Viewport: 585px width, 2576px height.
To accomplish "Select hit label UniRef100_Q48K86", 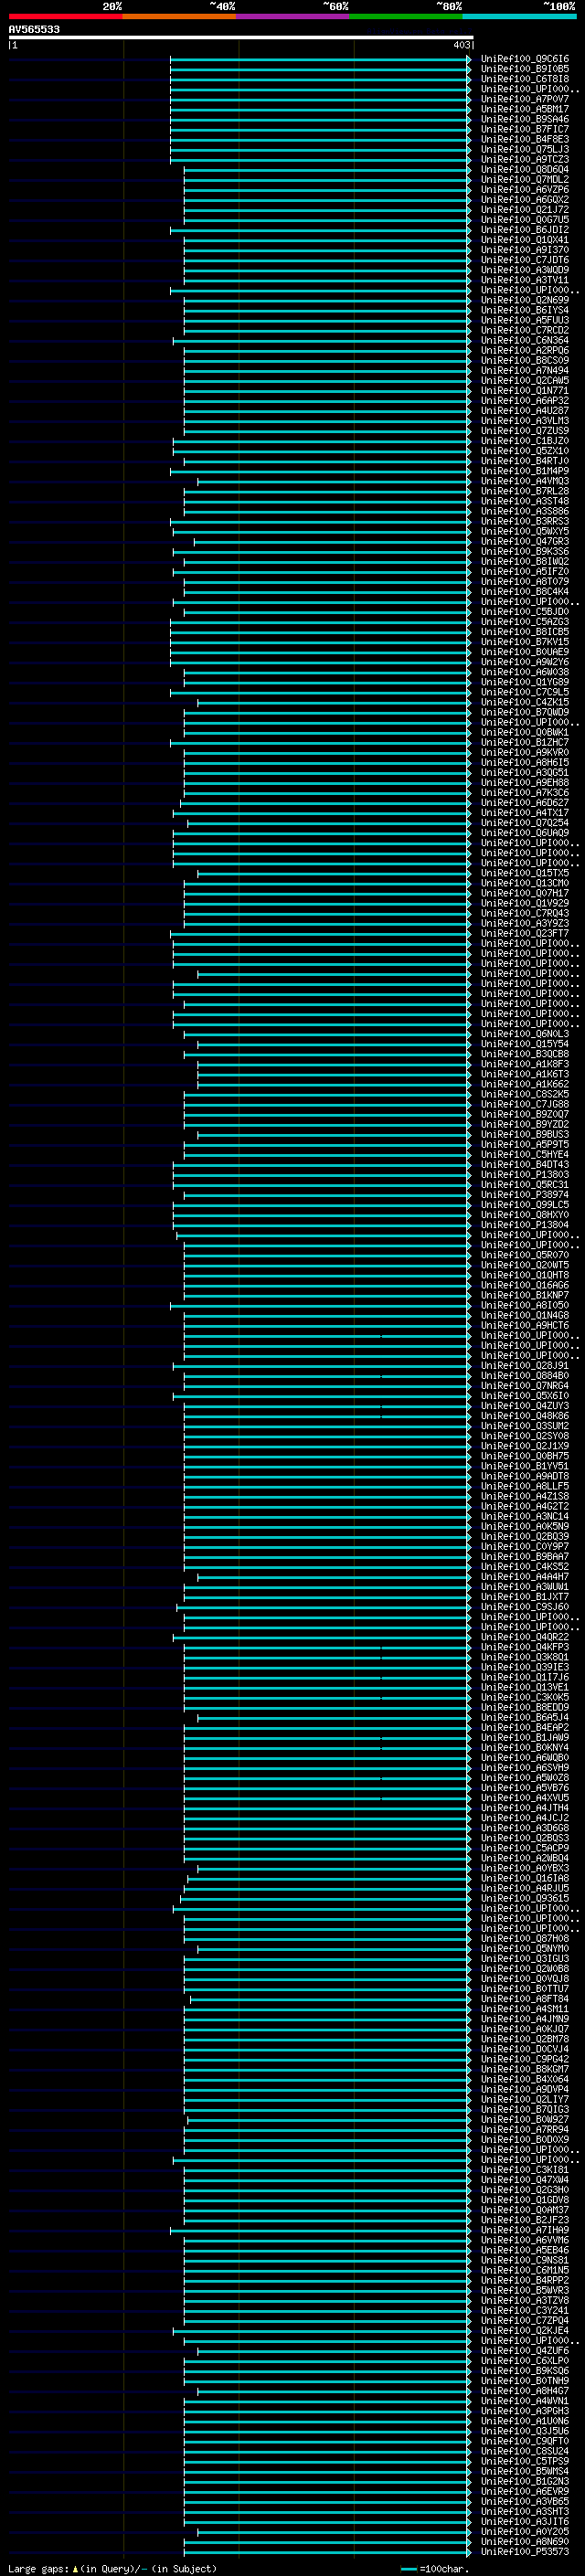I will [x=525, y=1416].
